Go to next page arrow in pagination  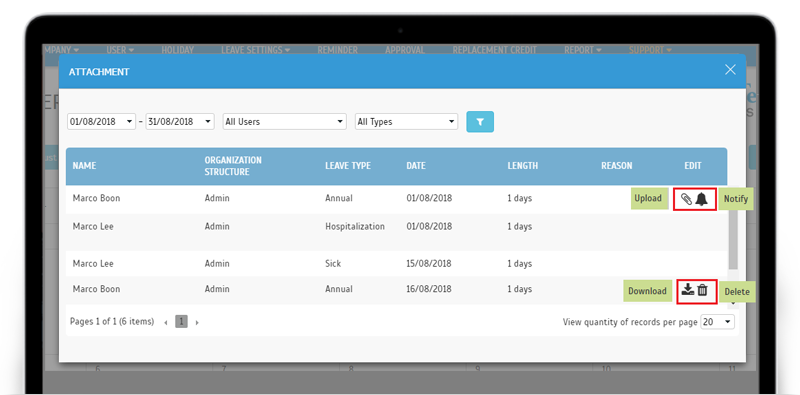(x=197, y=323)
